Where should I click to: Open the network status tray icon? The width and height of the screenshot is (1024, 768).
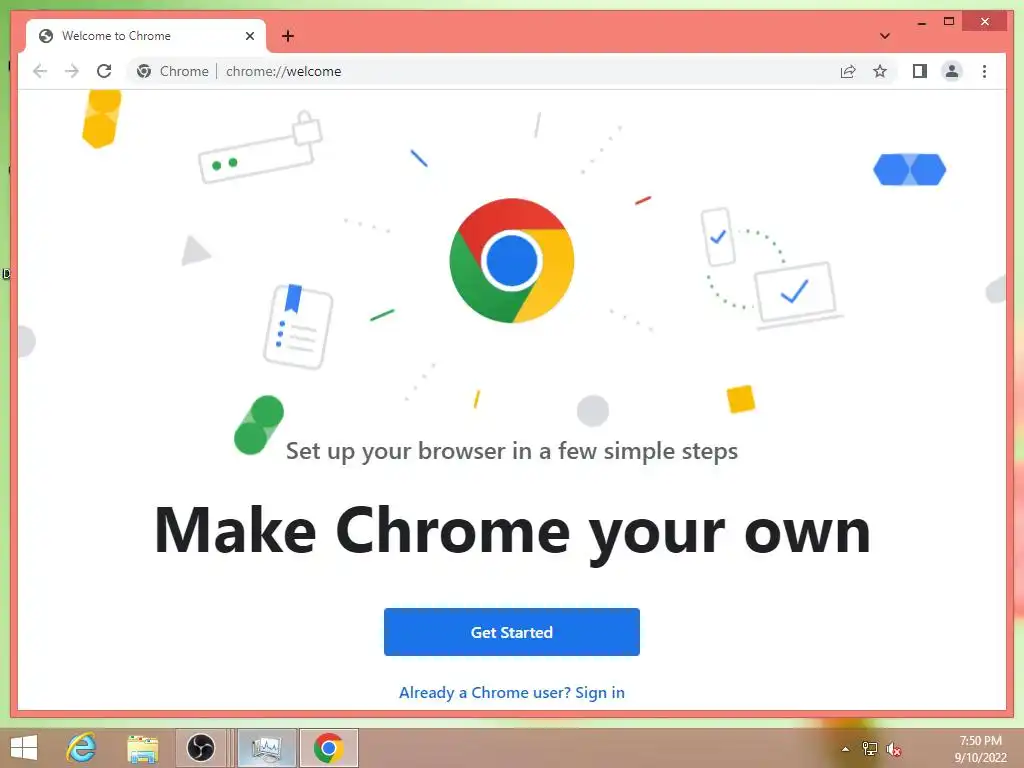869,748
